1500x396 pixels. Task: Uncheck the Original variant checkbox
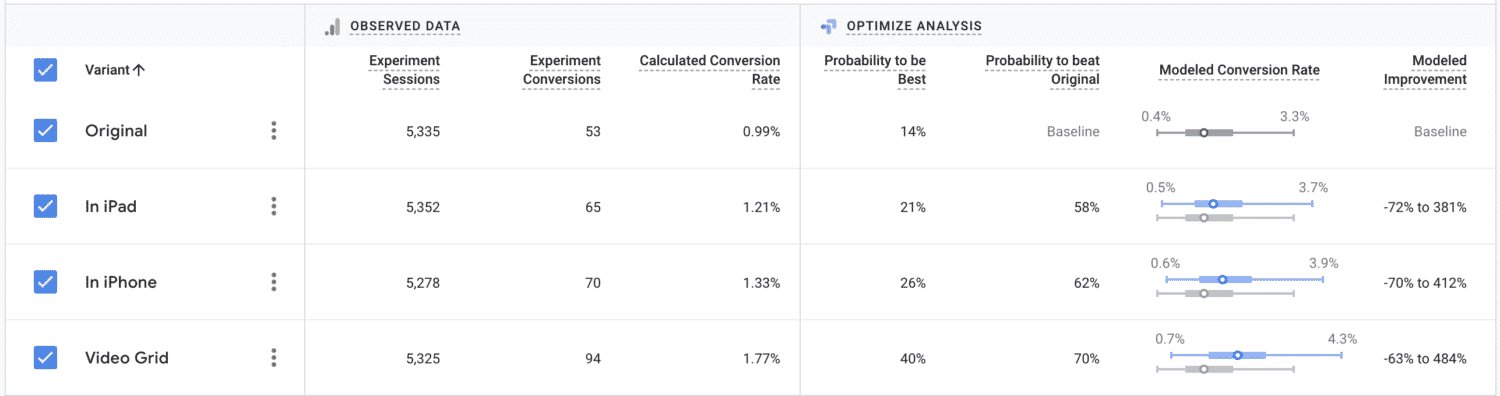click(x=45, y=131)
